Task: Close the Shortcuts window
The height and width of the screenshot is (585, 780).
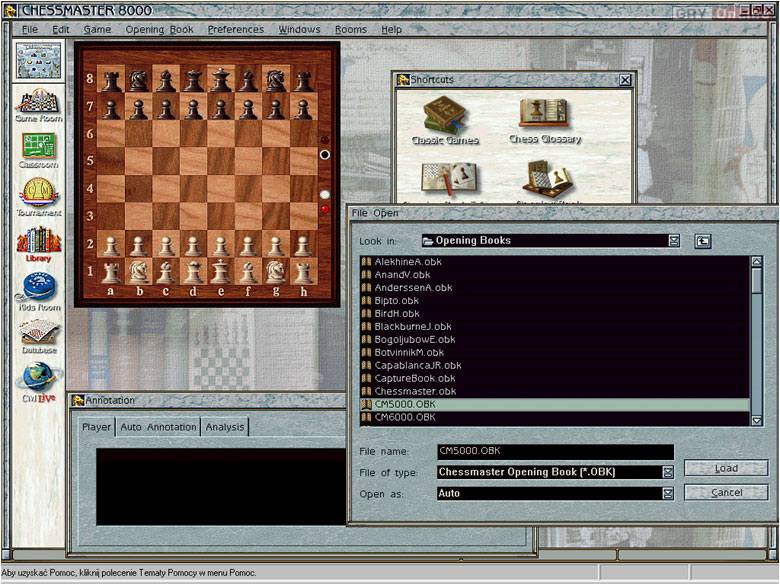Action: click(x=625, y=80)
